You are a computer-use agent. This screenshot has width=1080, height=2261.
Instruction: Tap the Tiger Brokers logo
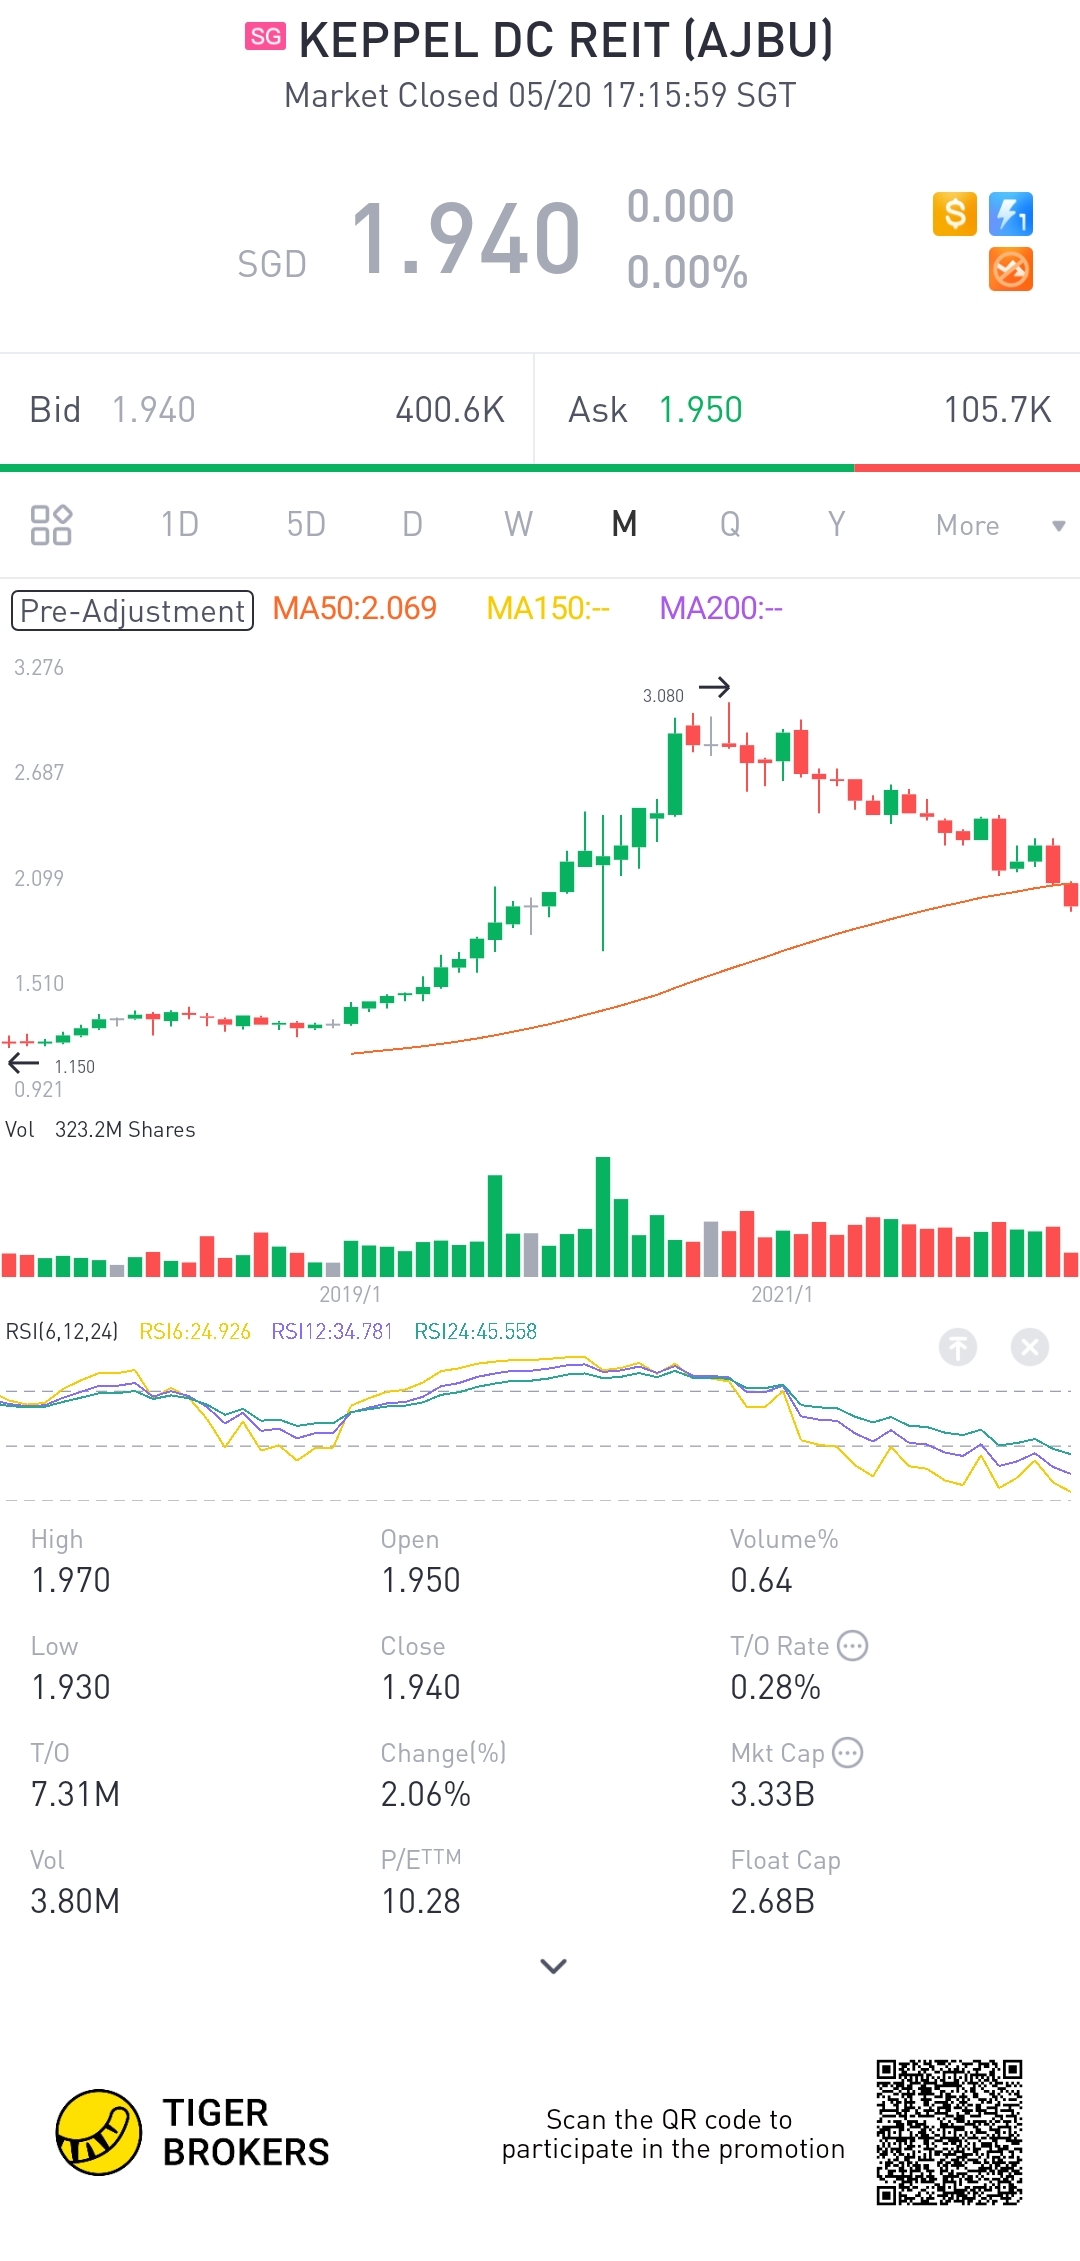pos(193,2132)
